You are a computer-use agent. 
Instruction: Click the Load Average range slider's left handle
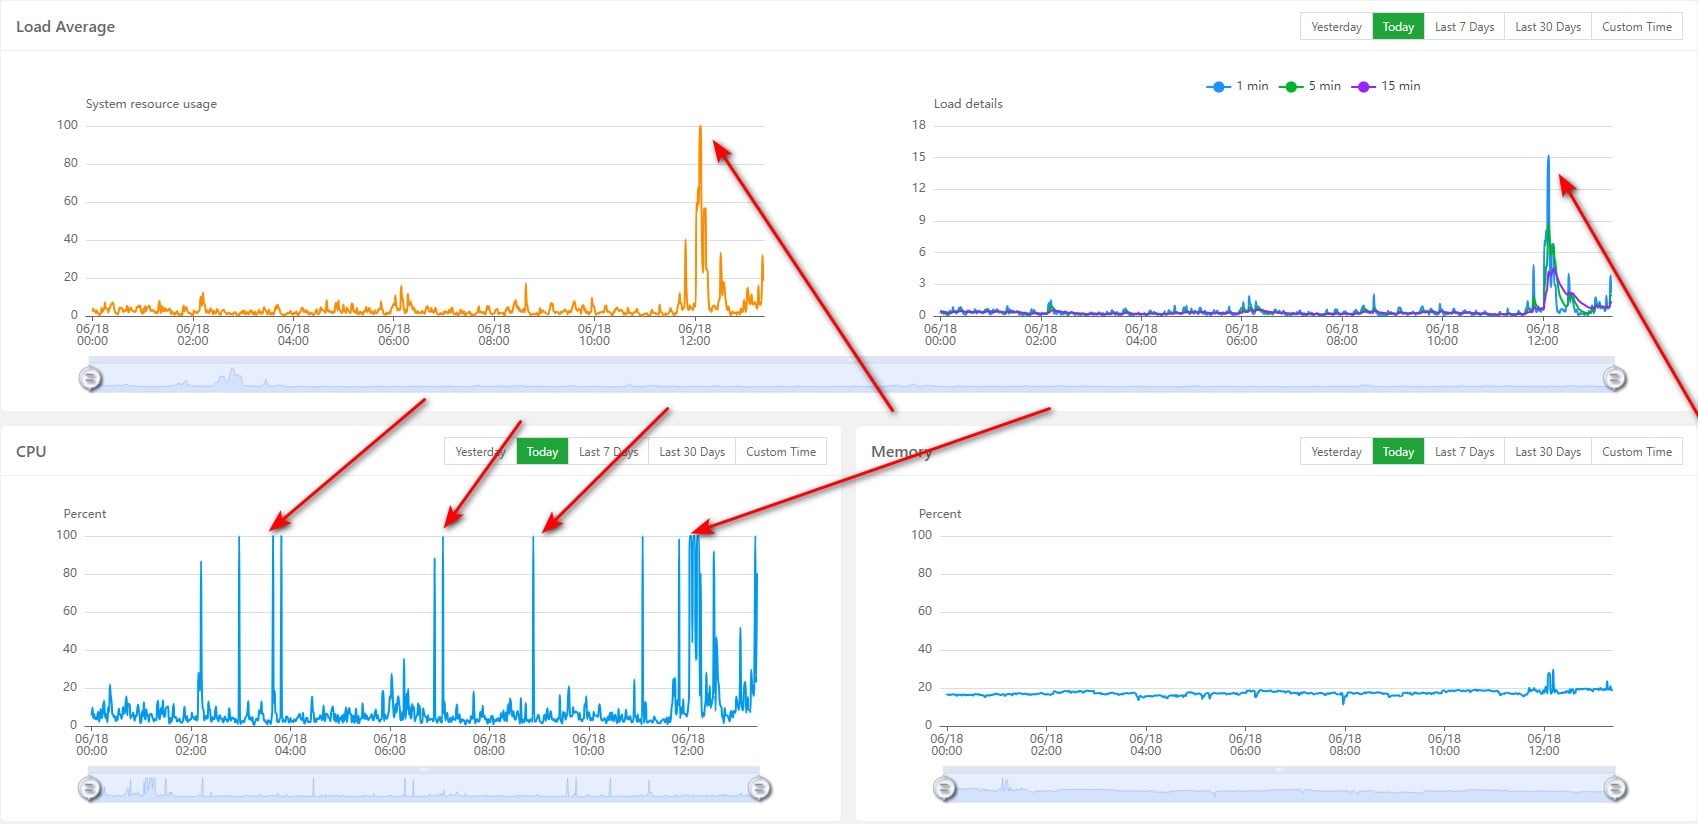(x=90, y=378)
